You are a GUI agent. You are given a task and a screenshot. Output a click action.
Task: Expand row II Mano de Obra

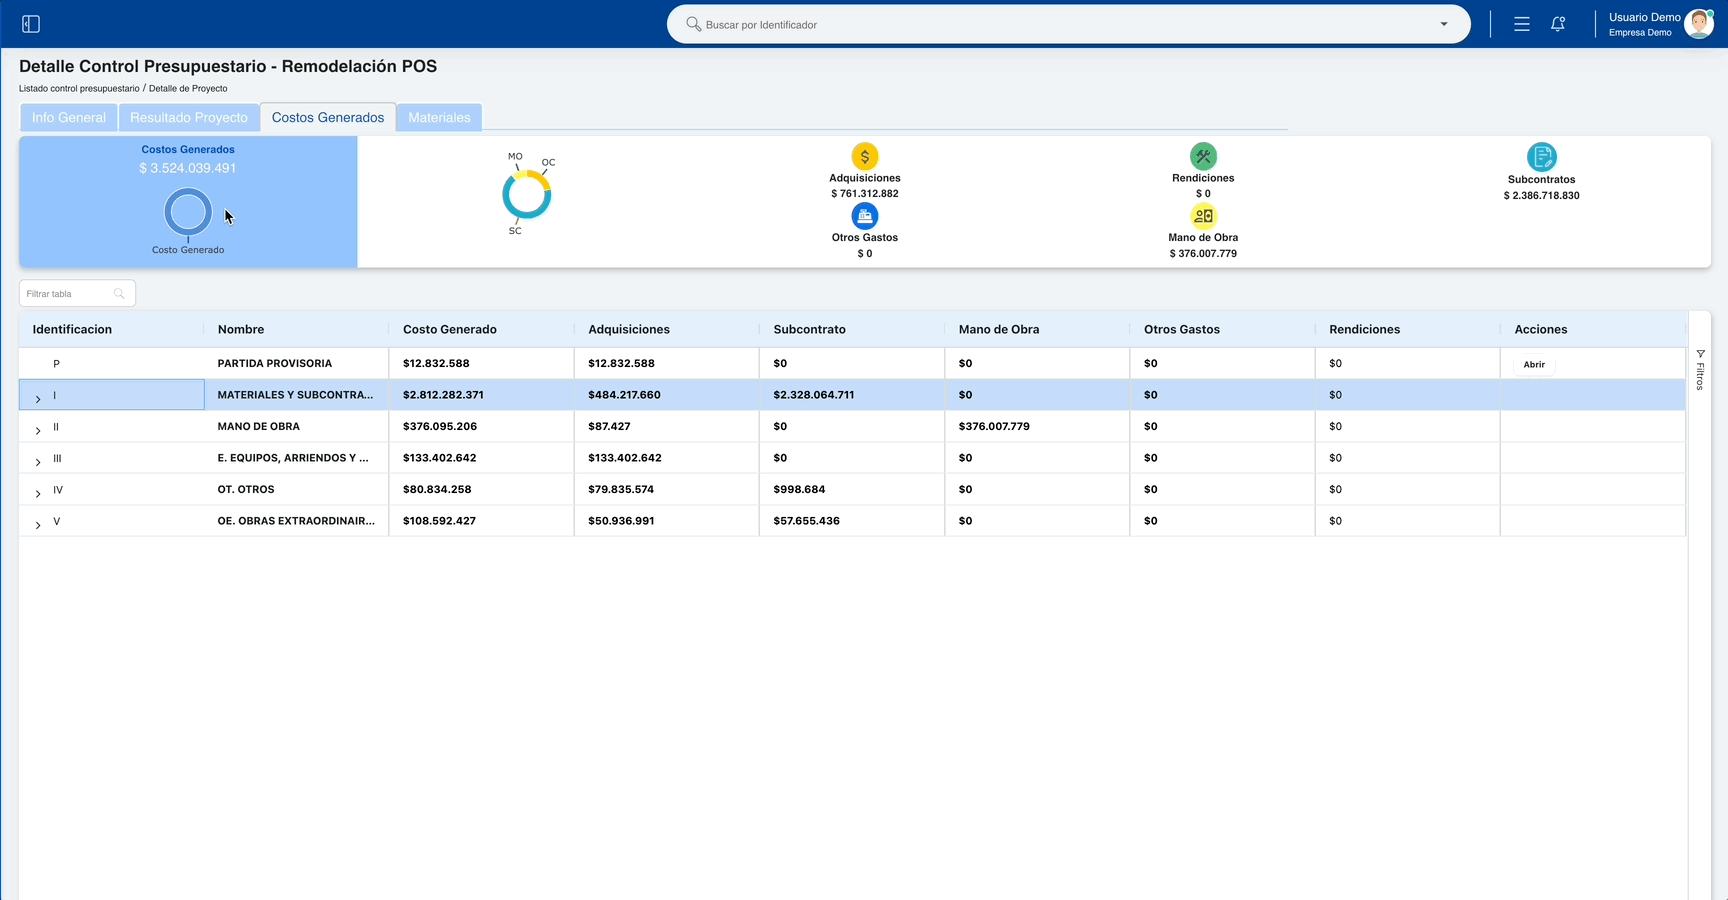tap(38, 431)
